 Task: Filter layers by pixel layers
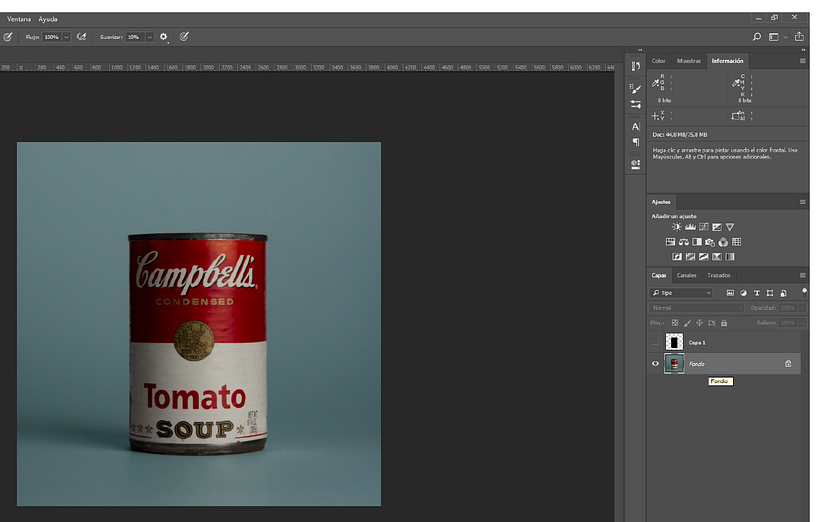(x=730, y=293)
